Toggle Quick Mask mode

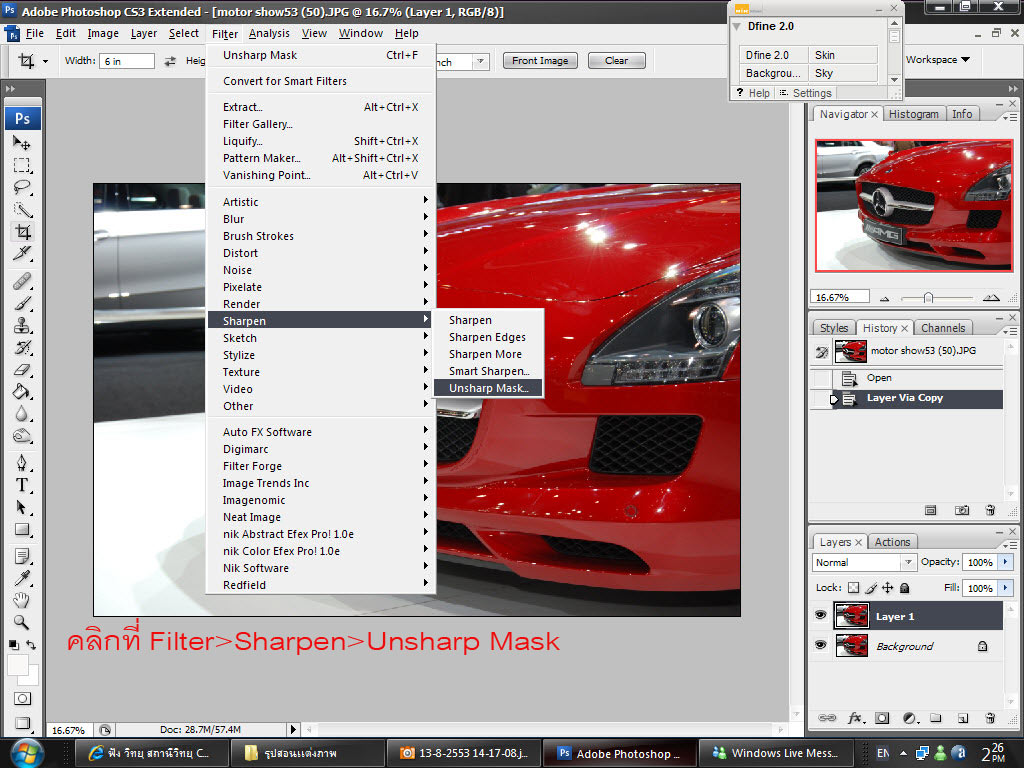click(22, 699)
